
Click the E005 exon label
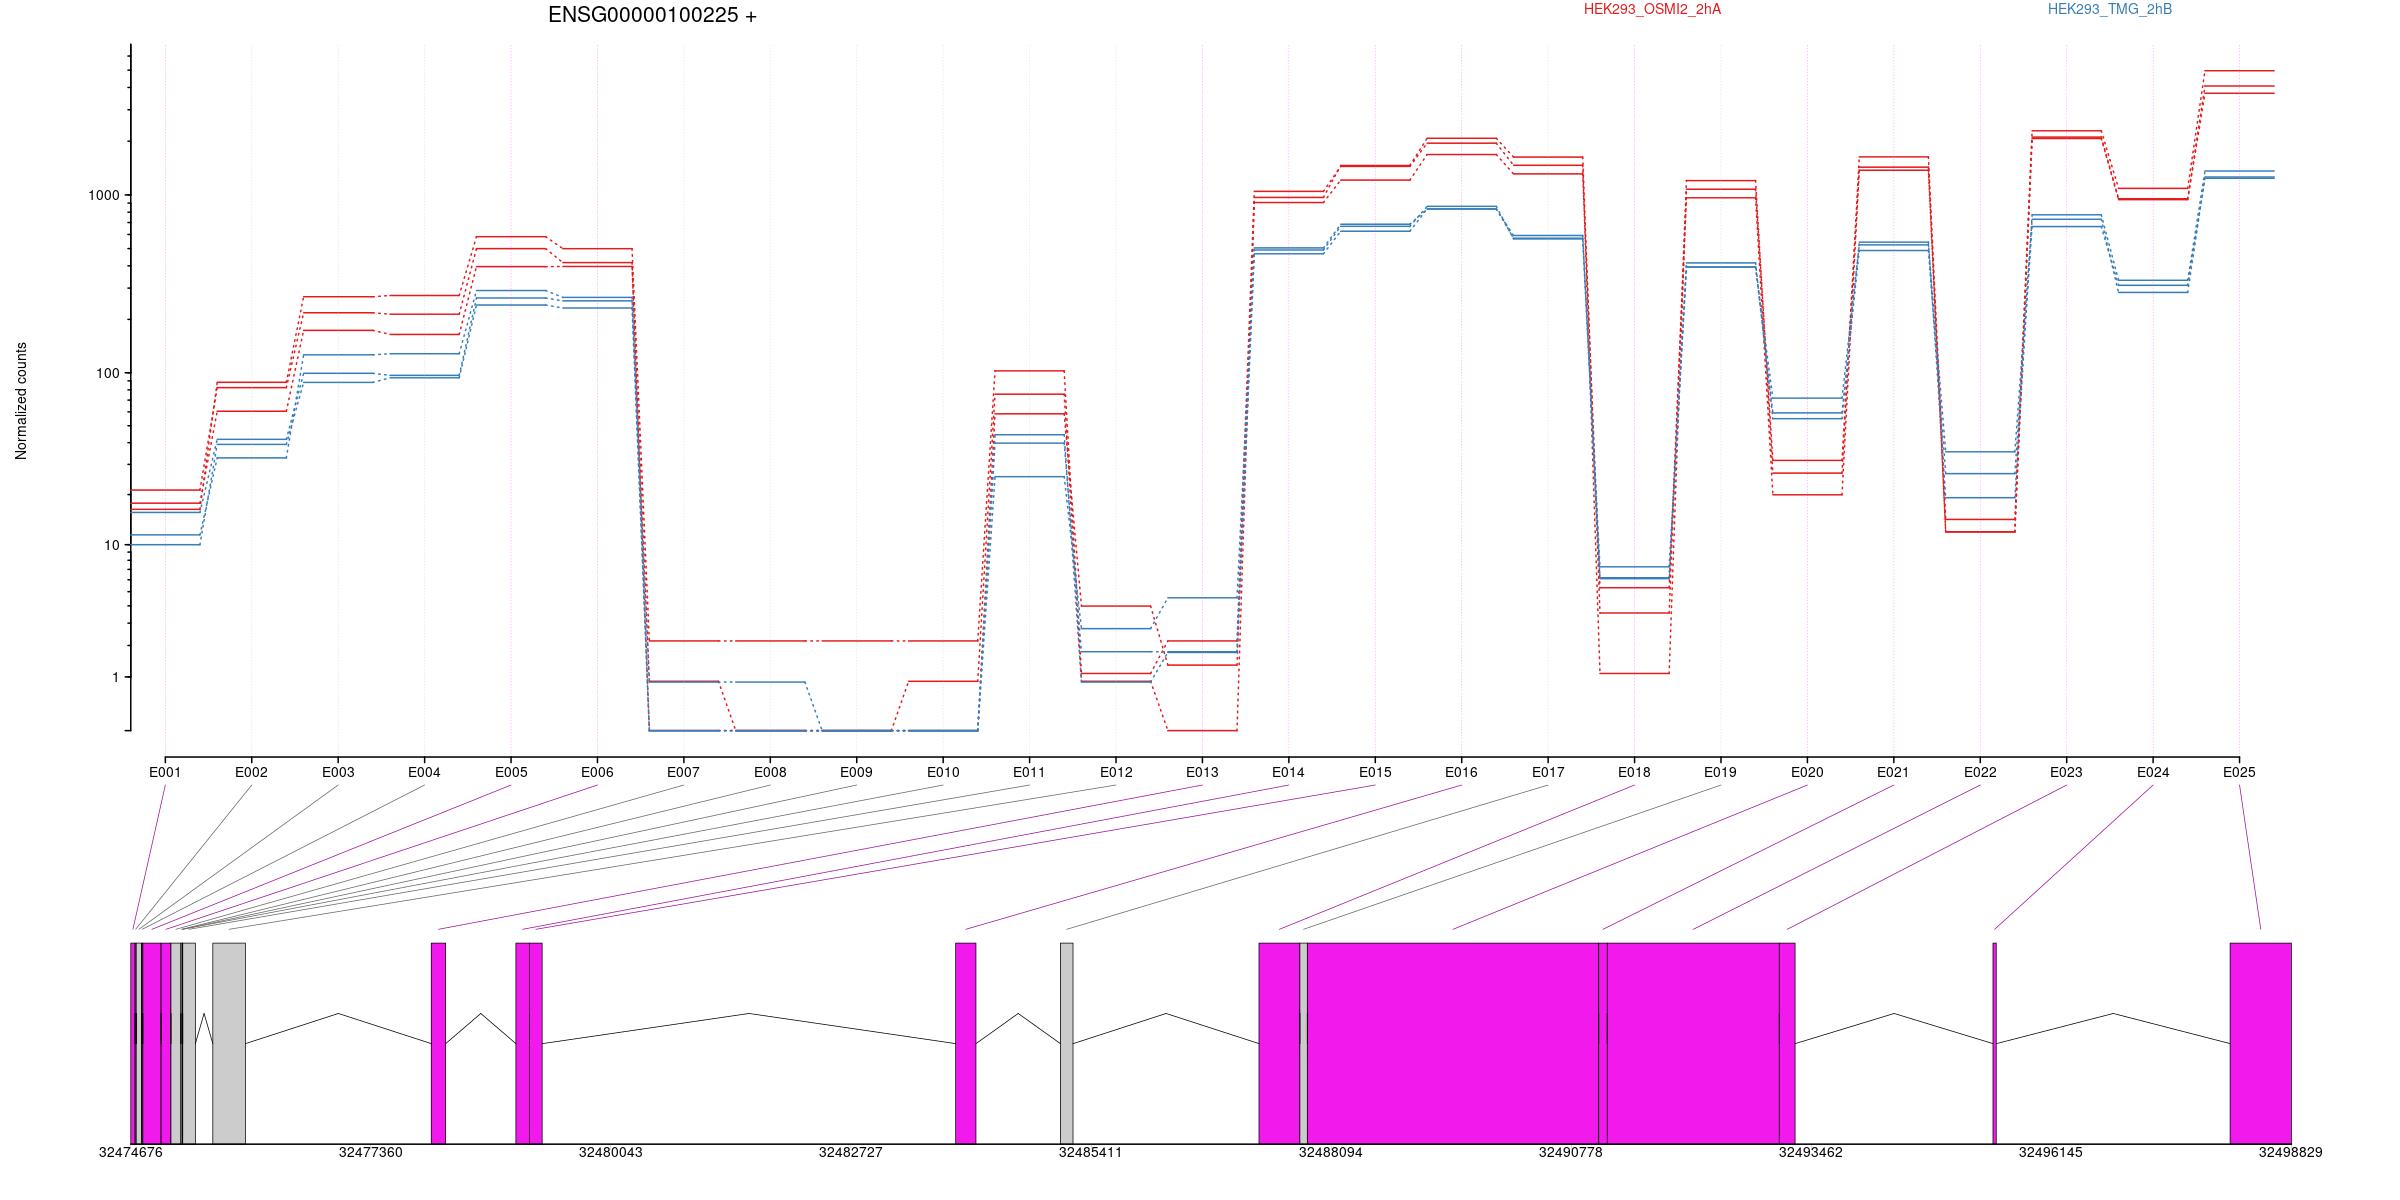[x=511, y=772]
